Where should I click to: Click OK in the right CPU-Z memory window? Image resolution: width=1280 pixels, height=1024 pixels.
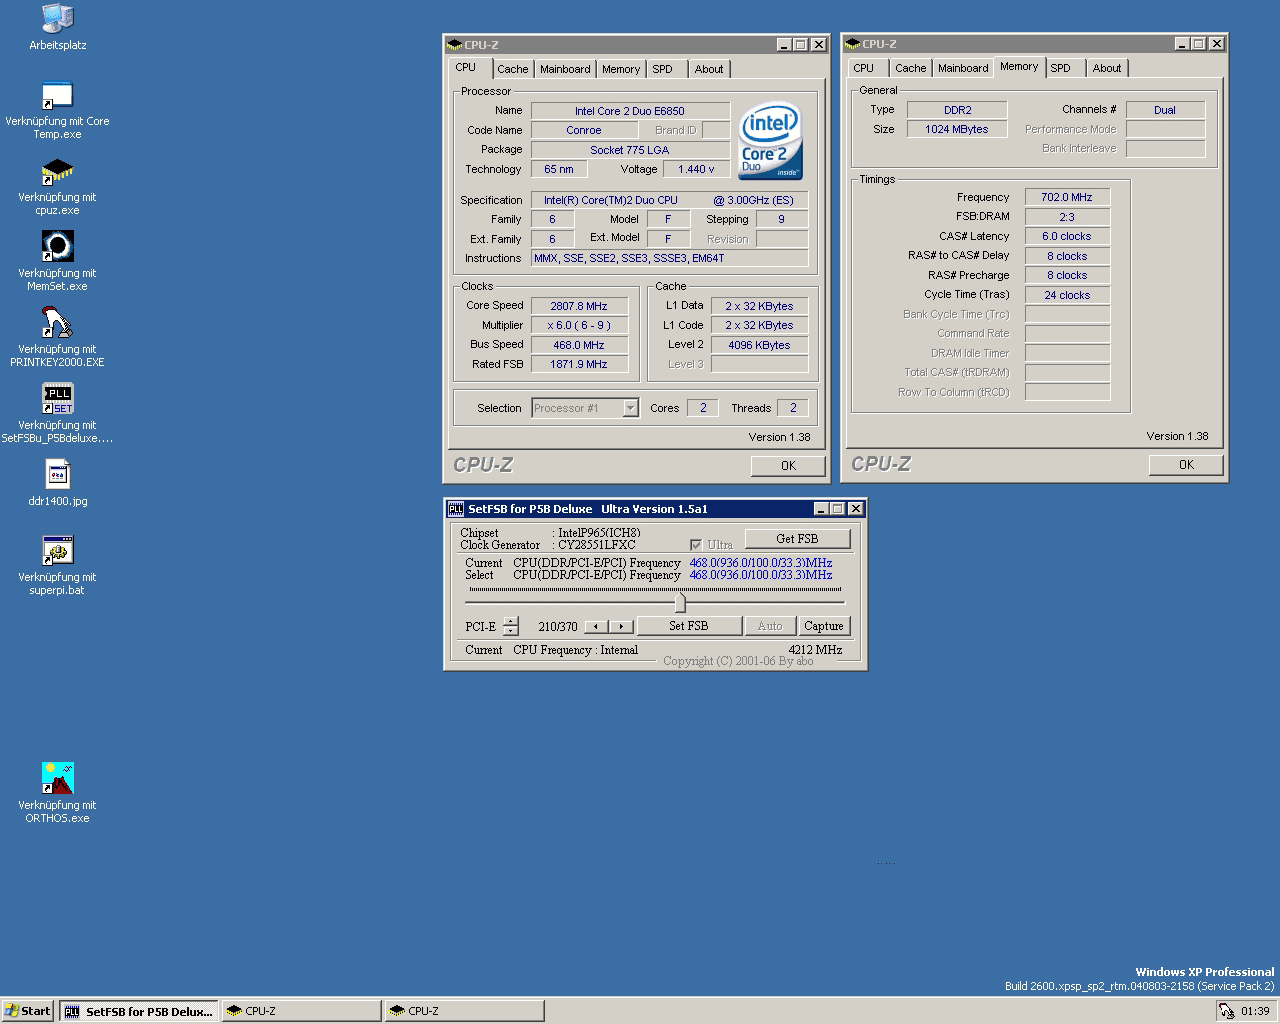[1187, 464]
